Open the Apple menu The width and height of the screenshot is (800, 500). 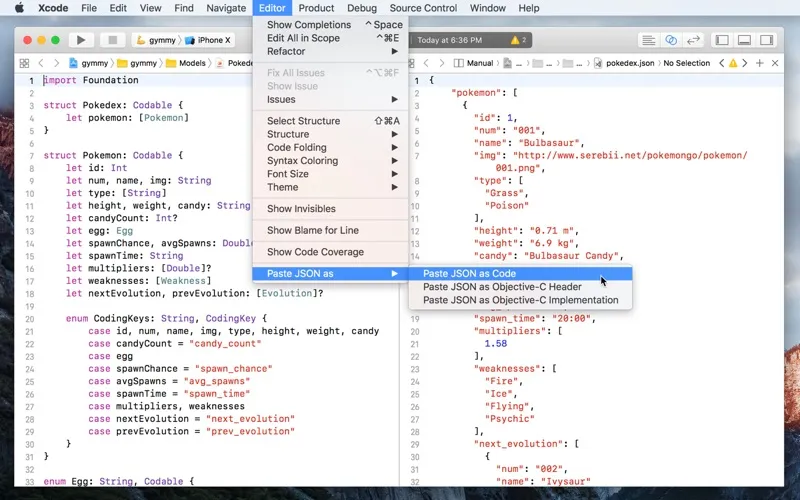[x=19, y=8]
